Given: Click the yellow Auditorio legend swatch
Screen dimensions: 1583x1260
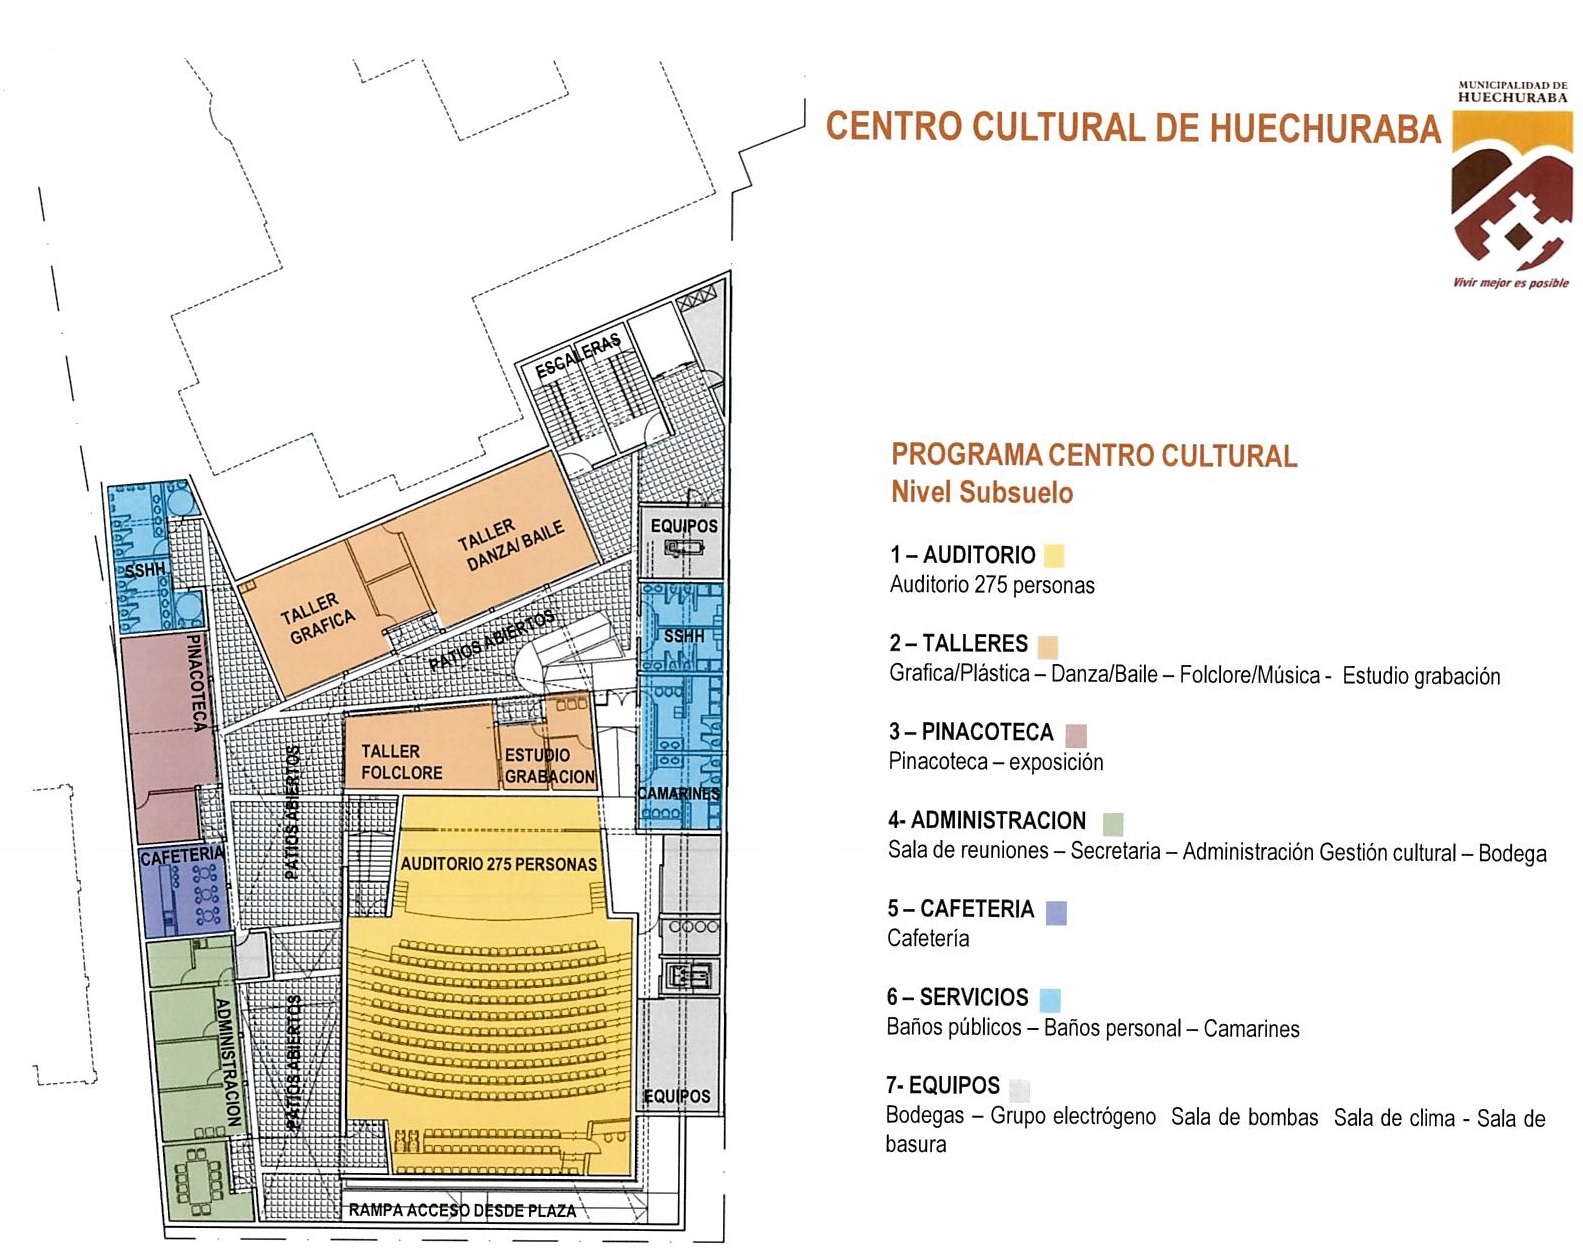Looking at the screenshot, I should coord(1053,556).
